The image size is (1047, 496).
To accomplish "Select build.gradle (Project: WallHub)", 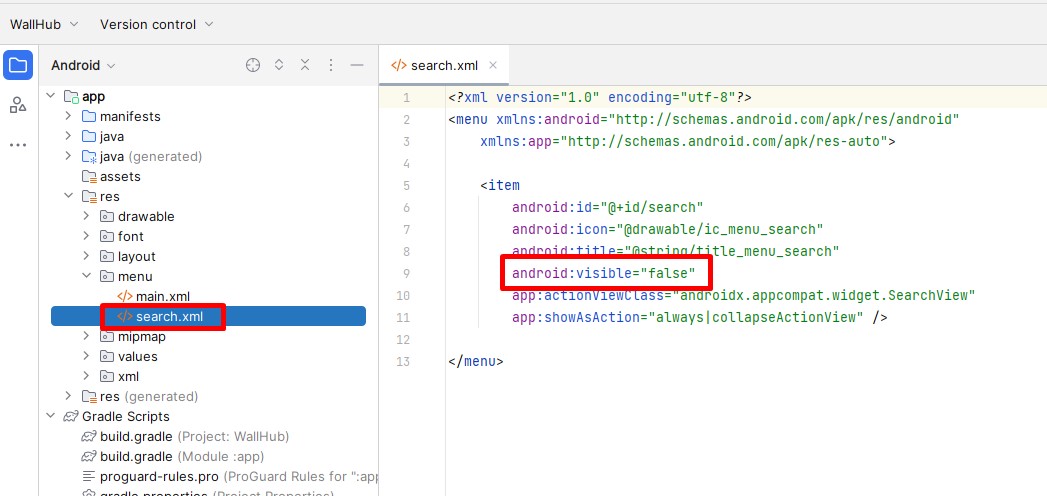I will click(x=194, y=437).
